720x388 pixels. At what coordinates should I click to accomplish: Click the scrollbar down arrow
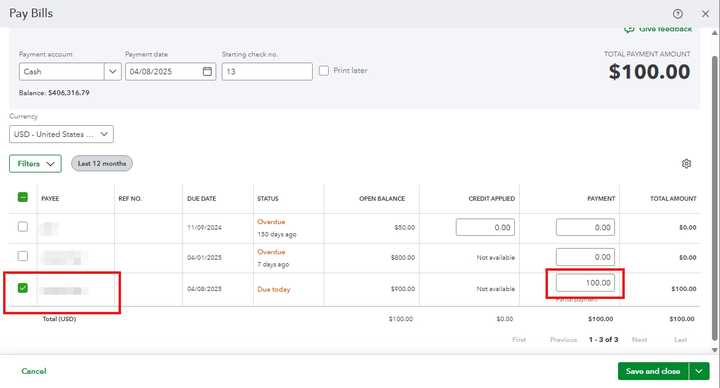pos(714,350)
